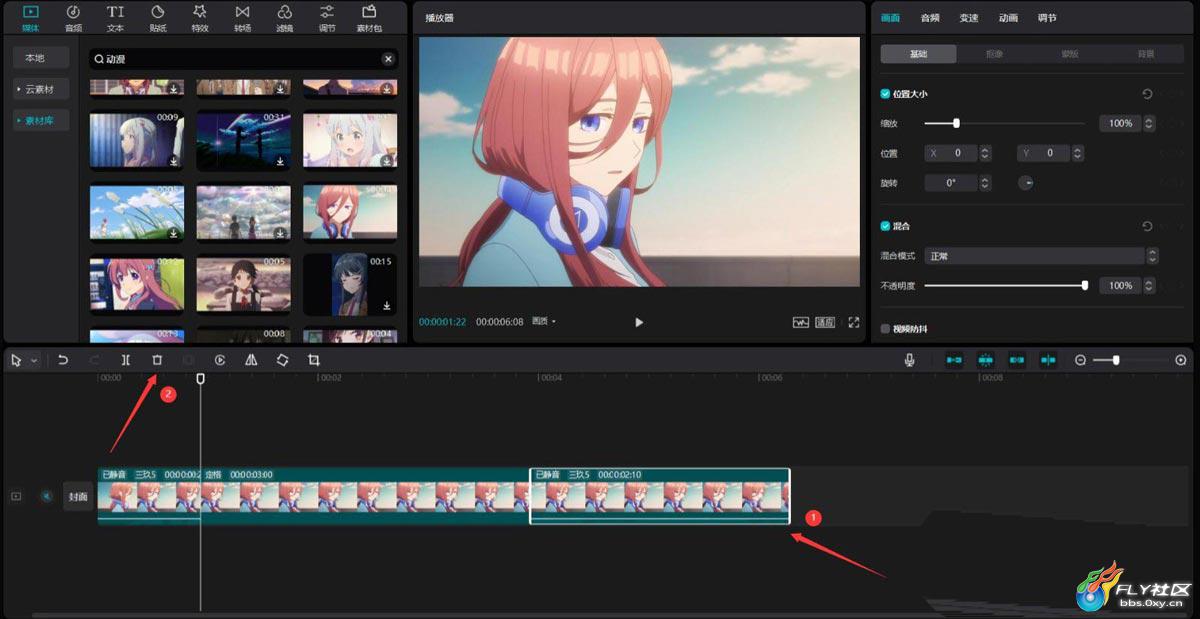Open the selection tool dropdown arrow

point(34,360)
